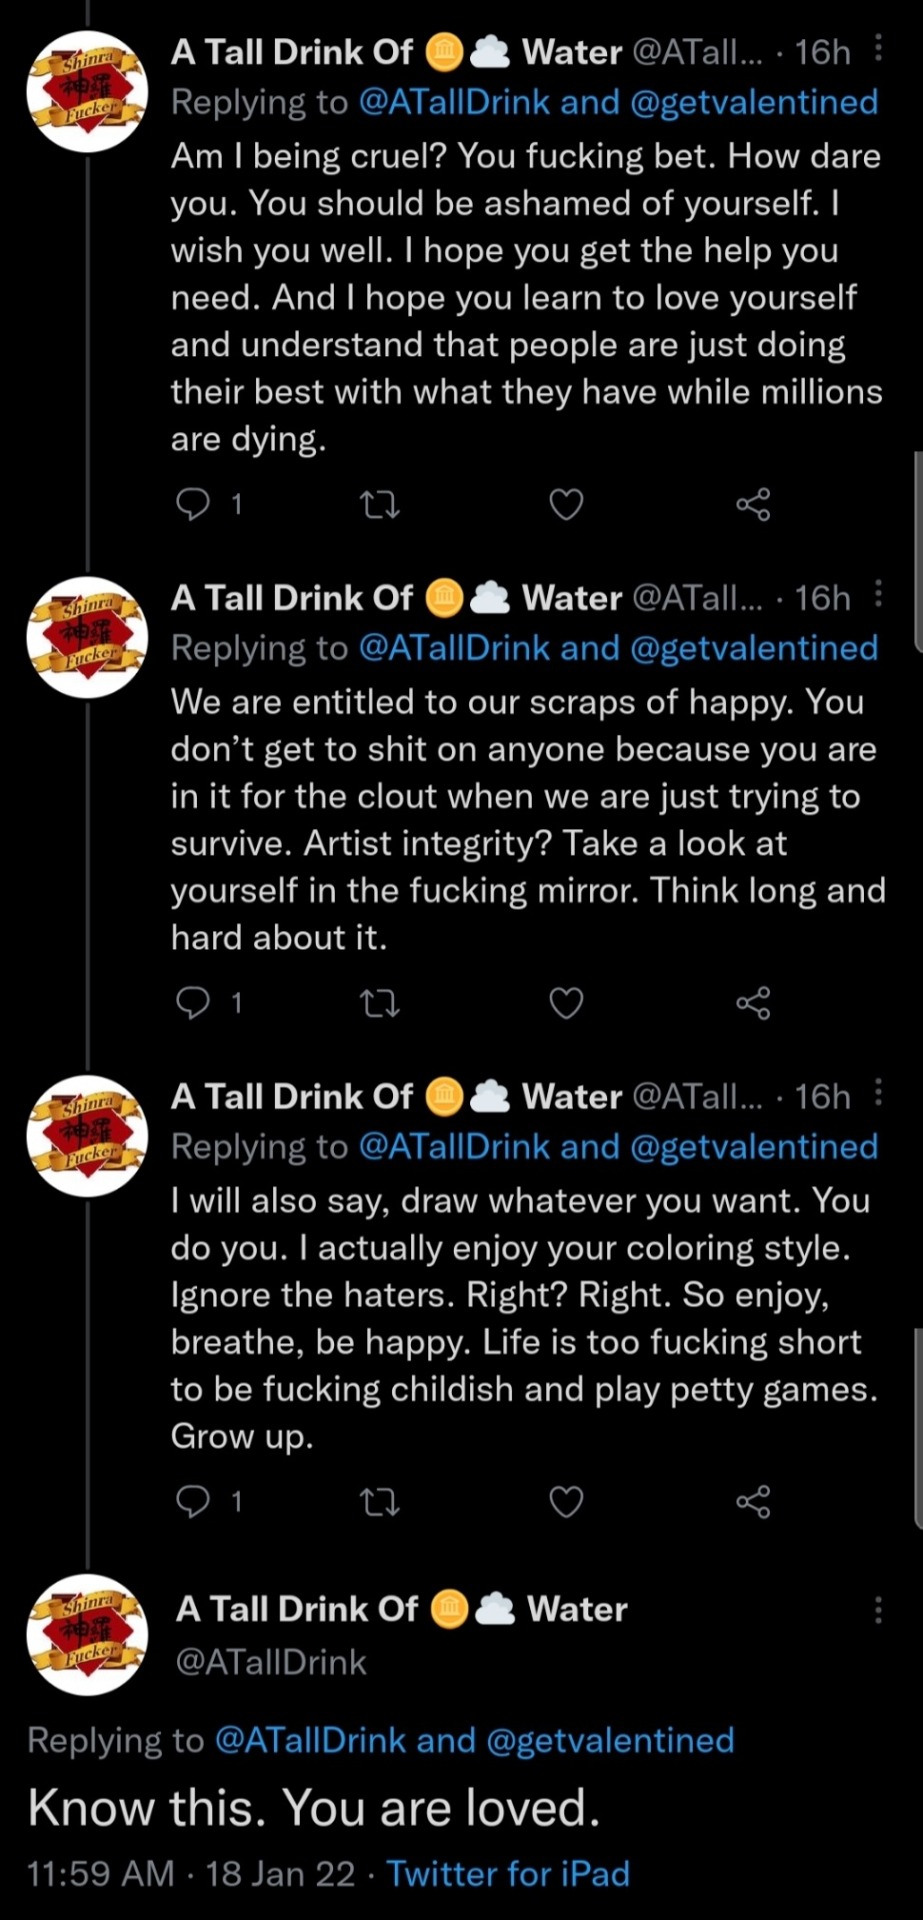Open @ATallDrink mention in the "scraps of happy" tweet

point(453,648)
